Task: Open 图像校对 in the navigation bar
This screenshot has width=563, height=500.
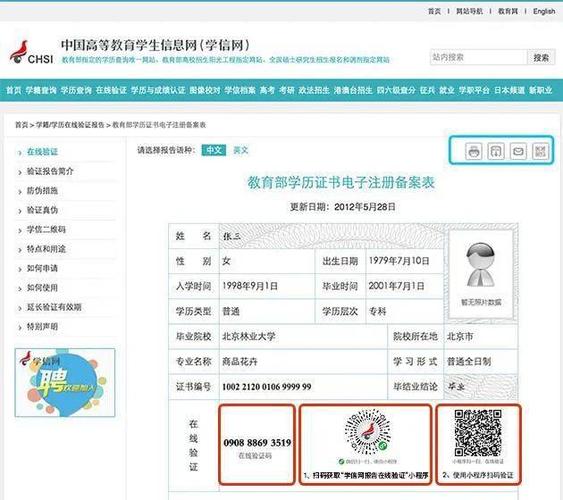Action: pos(205,90)
